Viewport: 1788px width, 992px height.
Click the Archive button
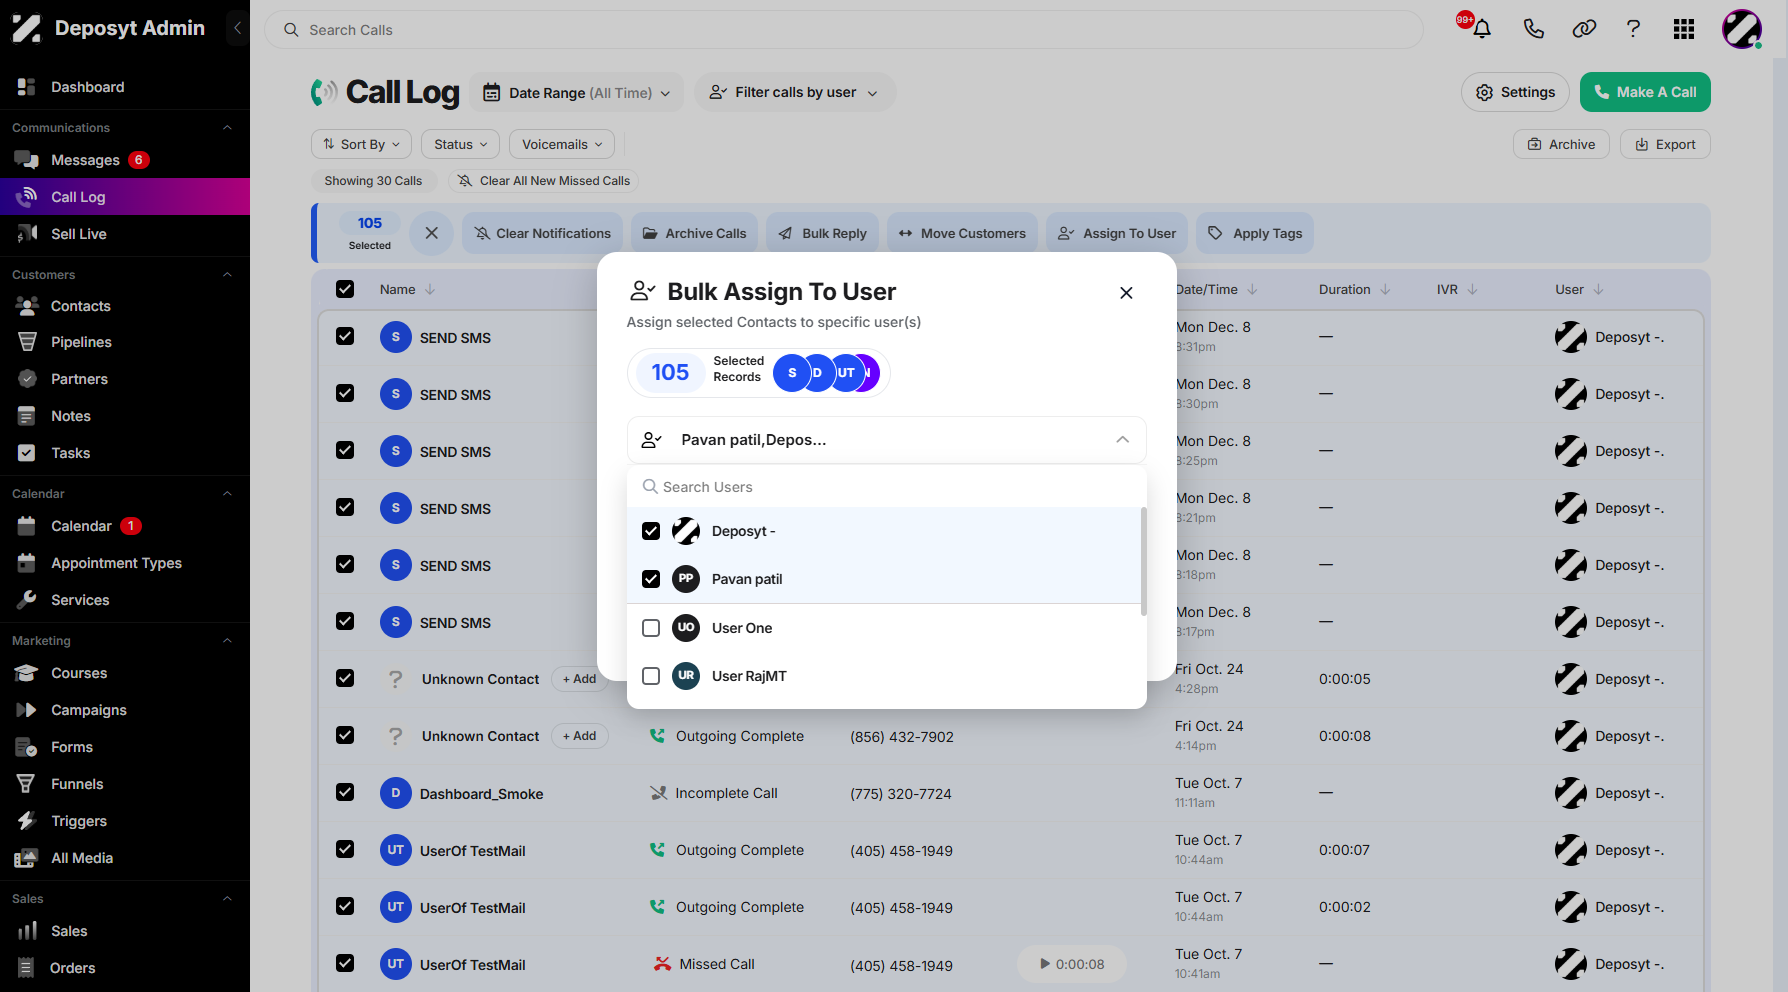(1561, 144)
